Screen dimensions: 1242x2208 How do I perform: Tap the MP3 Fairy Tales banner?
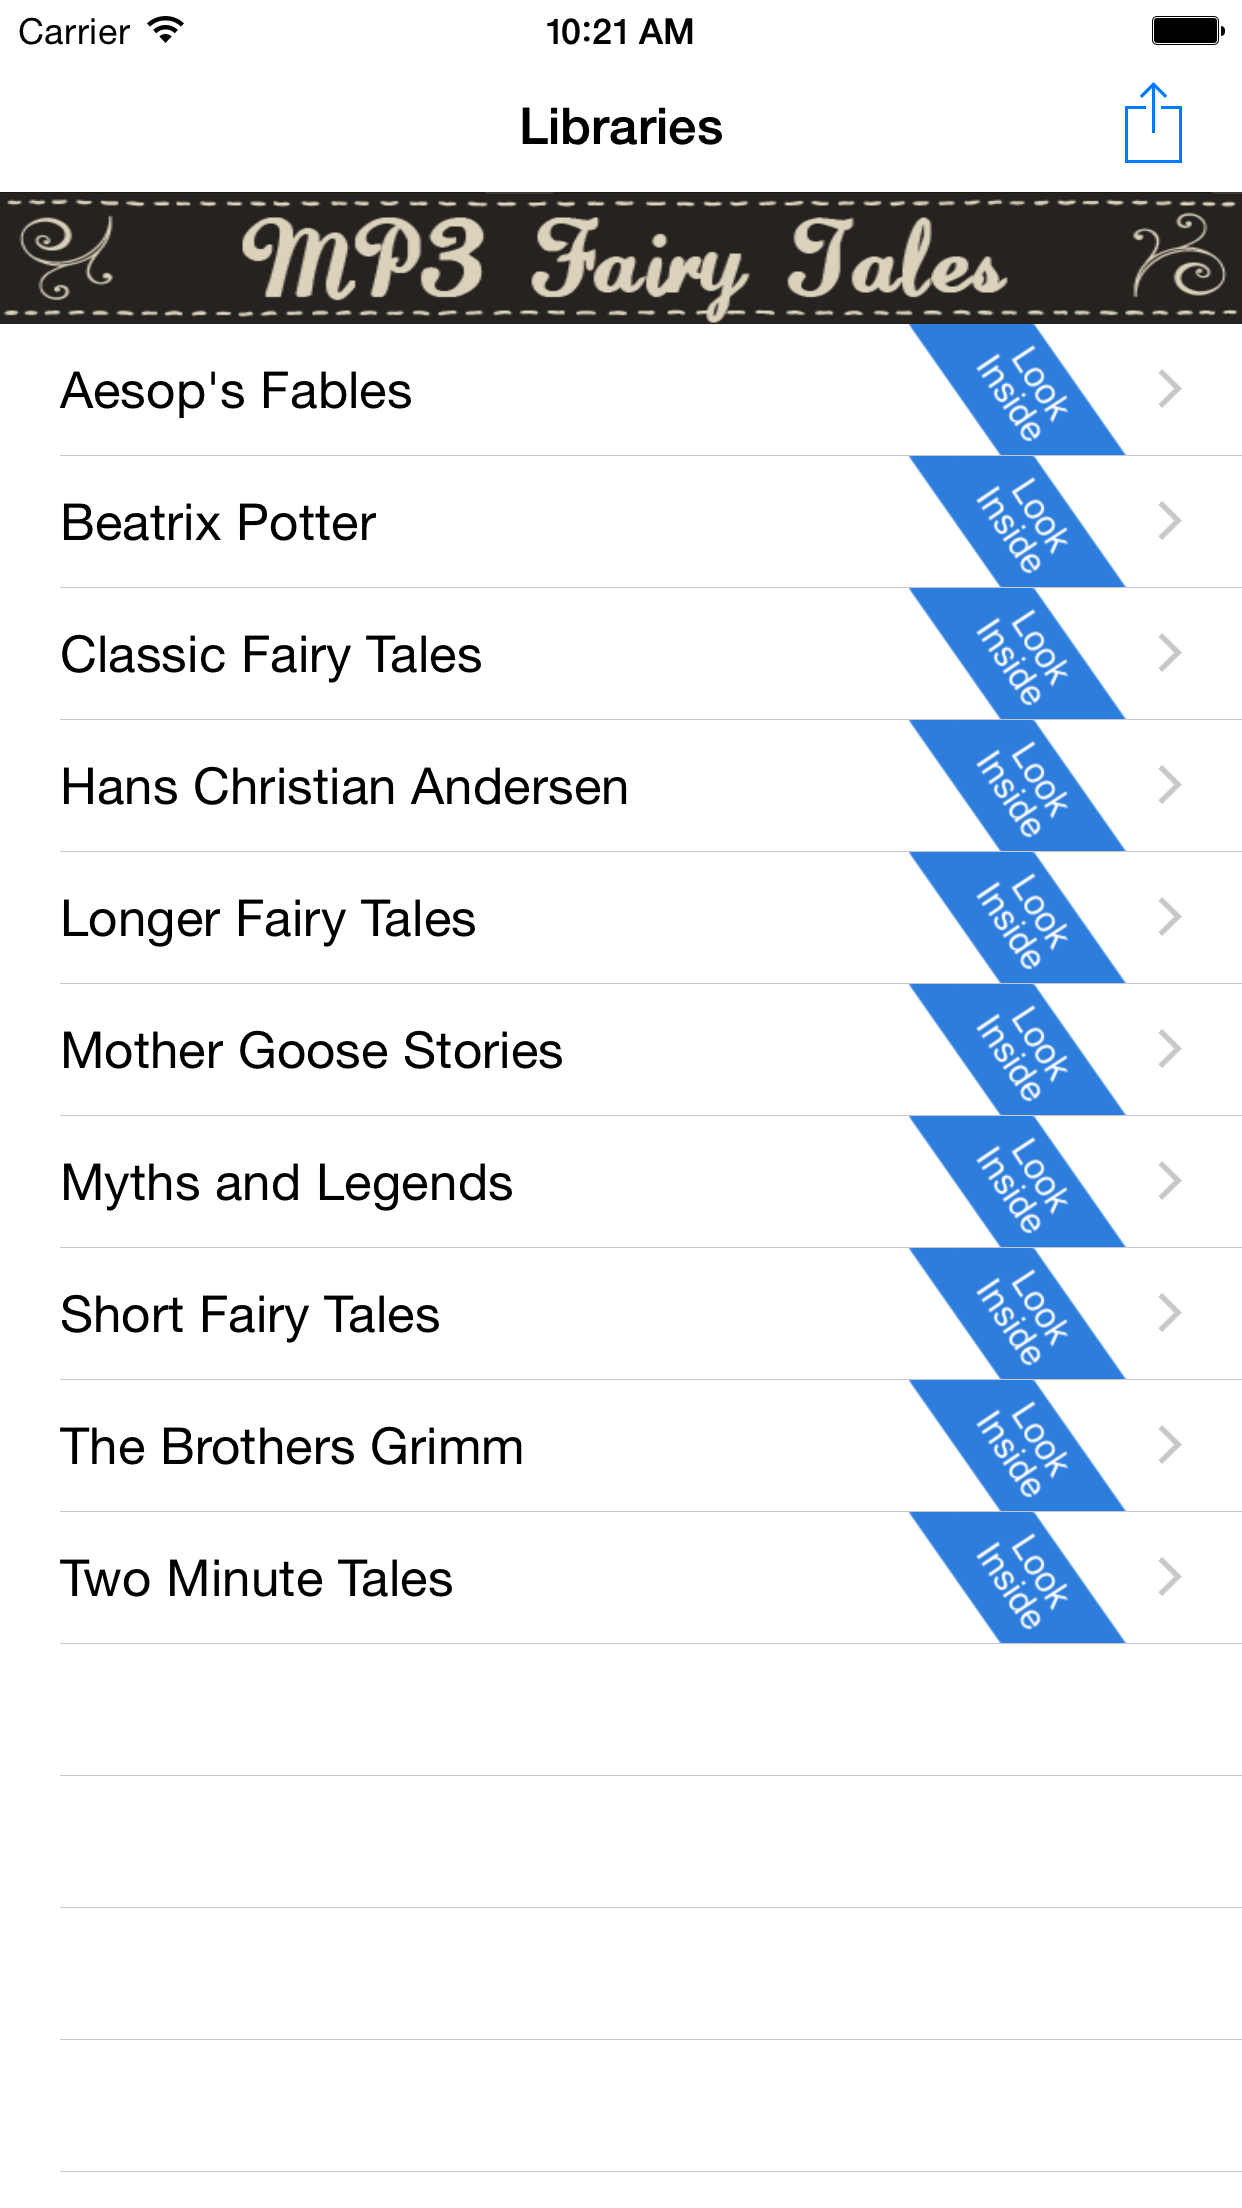tap(621, 258)
